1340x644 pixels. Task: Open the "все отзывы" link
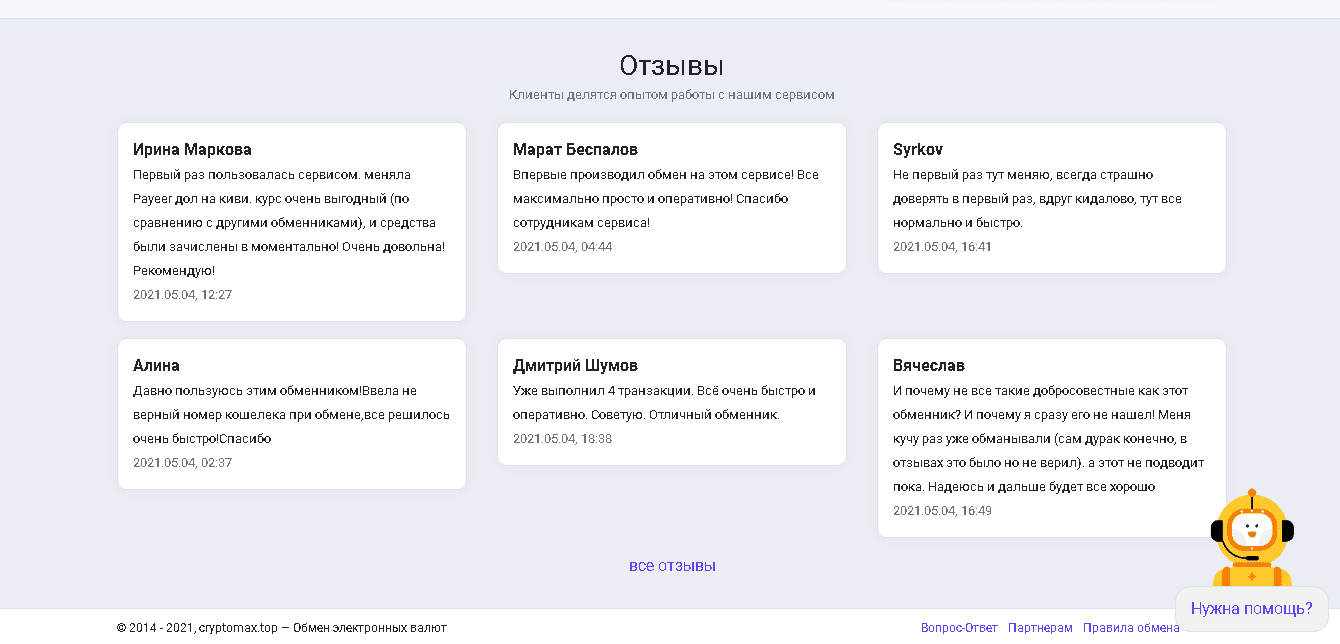672,566
